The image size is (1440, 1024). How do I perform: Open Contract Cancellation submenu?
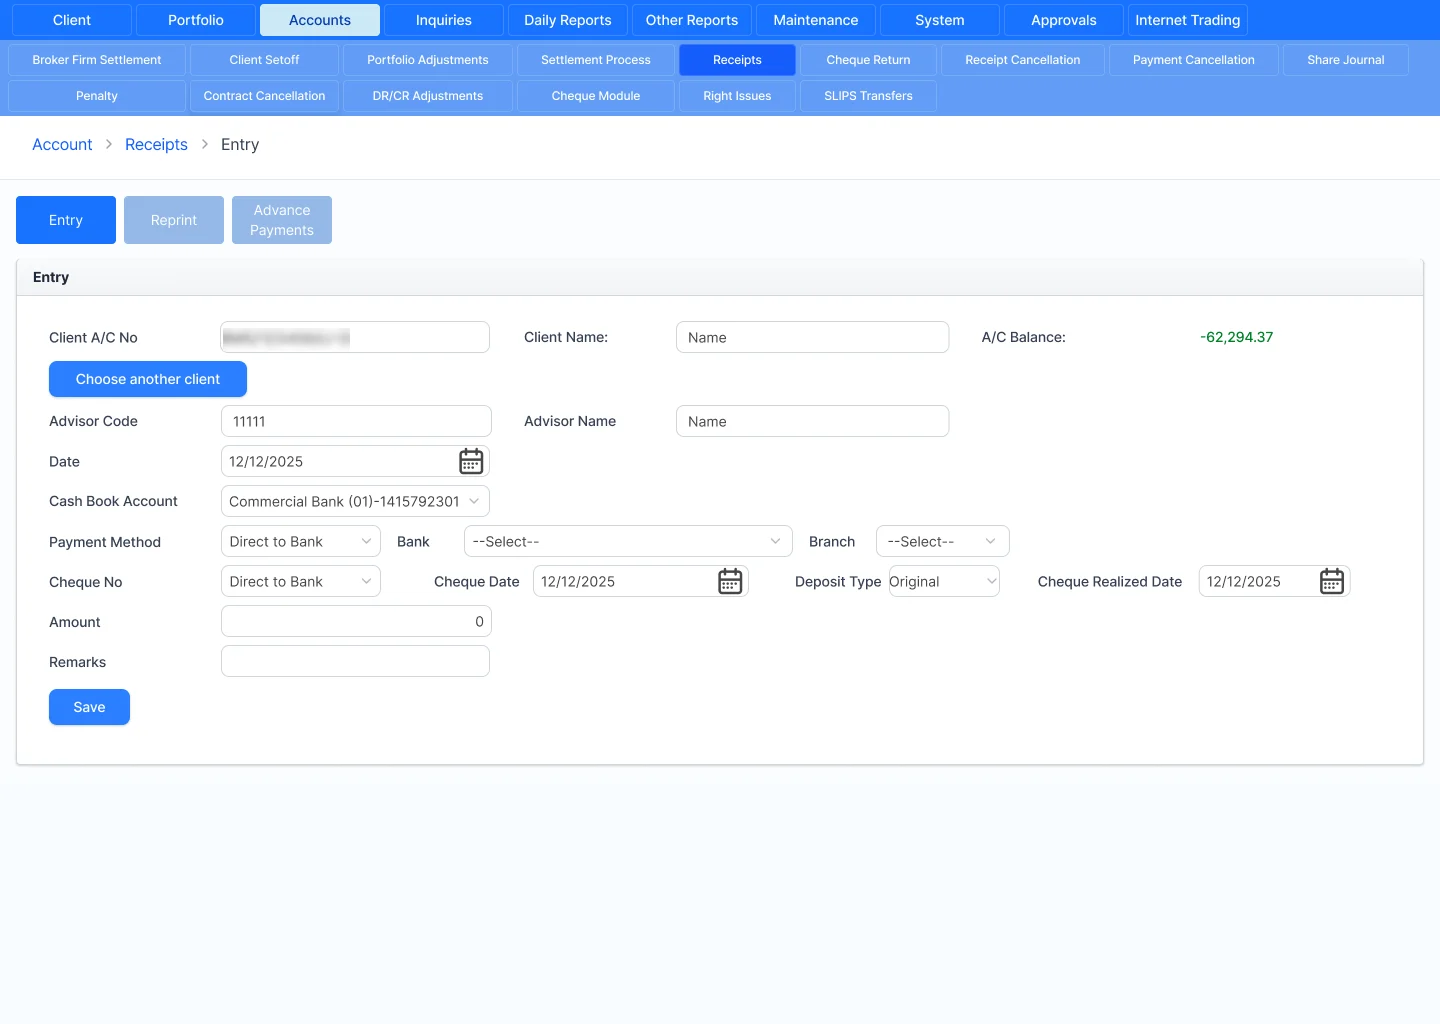(x=264, y=96)
